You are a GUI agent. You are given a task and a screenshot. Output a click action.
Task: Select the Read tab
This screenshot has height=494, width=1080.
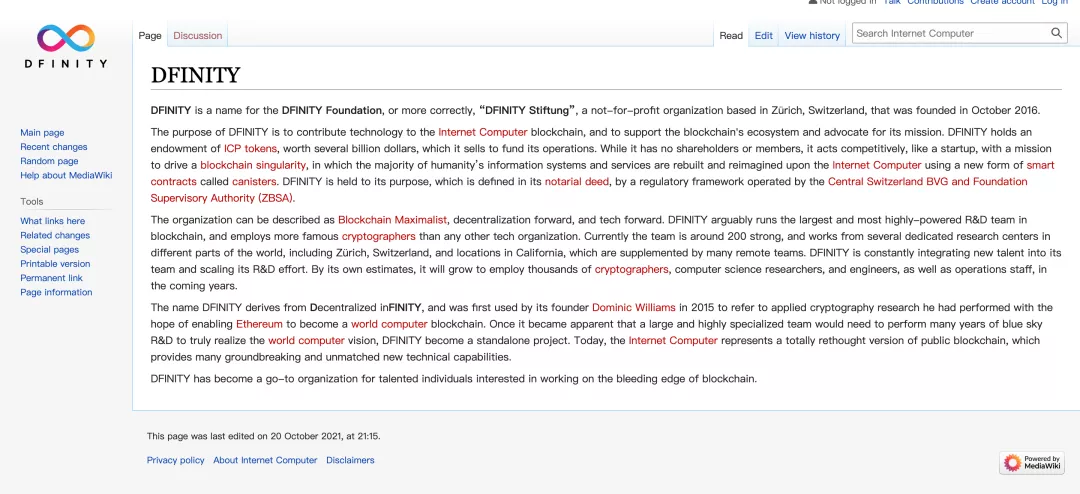[x=731, y=36]
